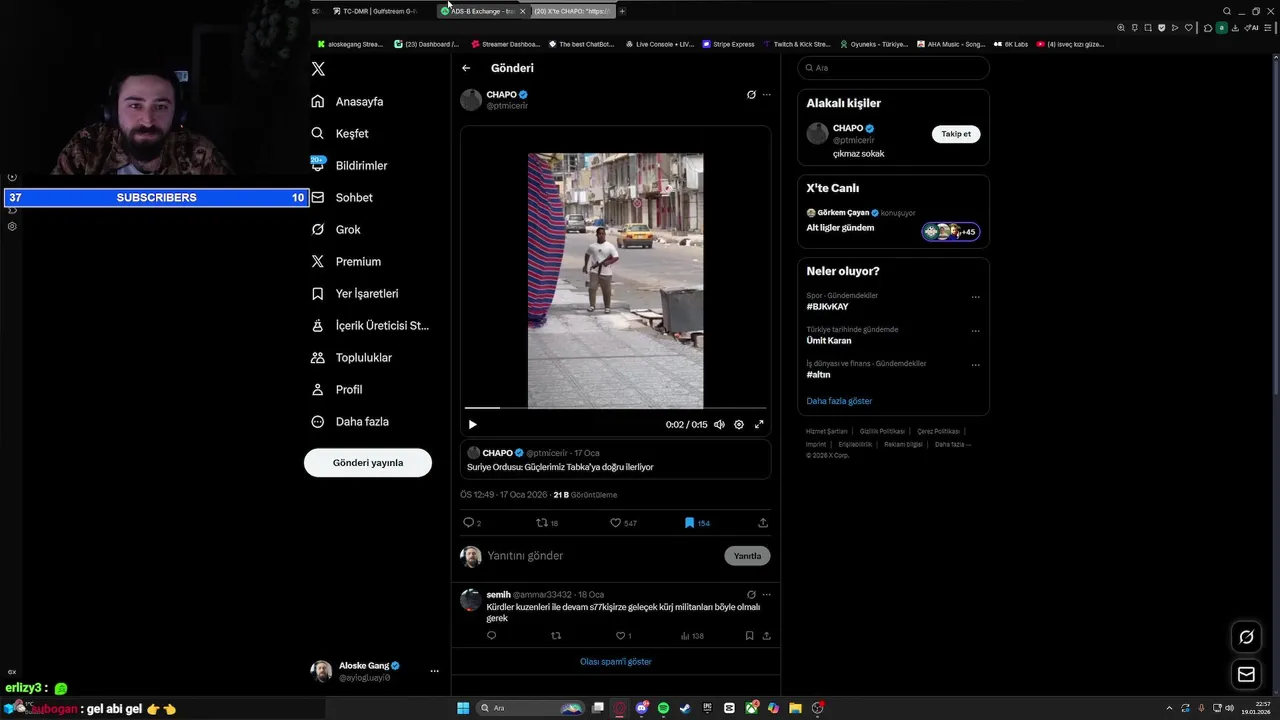The image size is (1280, 720).
Task: Open the Windows Start menu
Action: [x=463, y=708]
